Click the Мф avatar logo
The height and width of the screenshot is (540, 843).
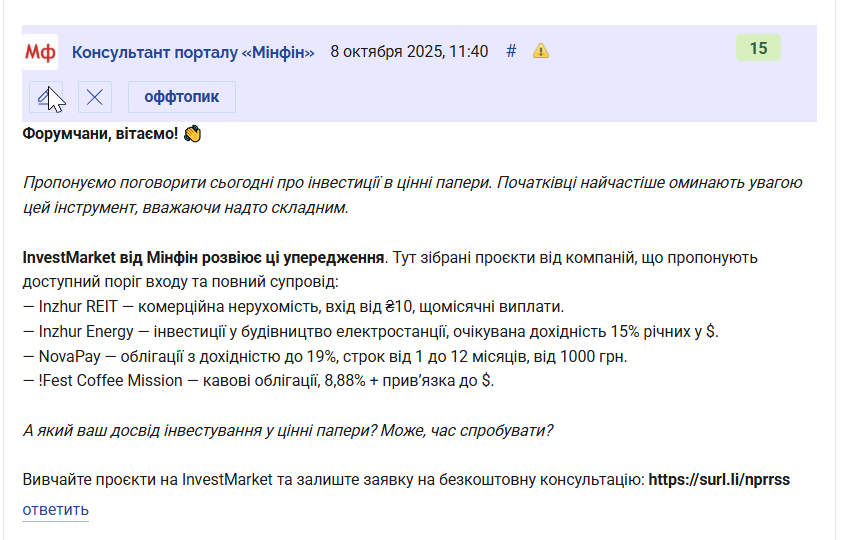pyautogui.click(x=41, y=52)
